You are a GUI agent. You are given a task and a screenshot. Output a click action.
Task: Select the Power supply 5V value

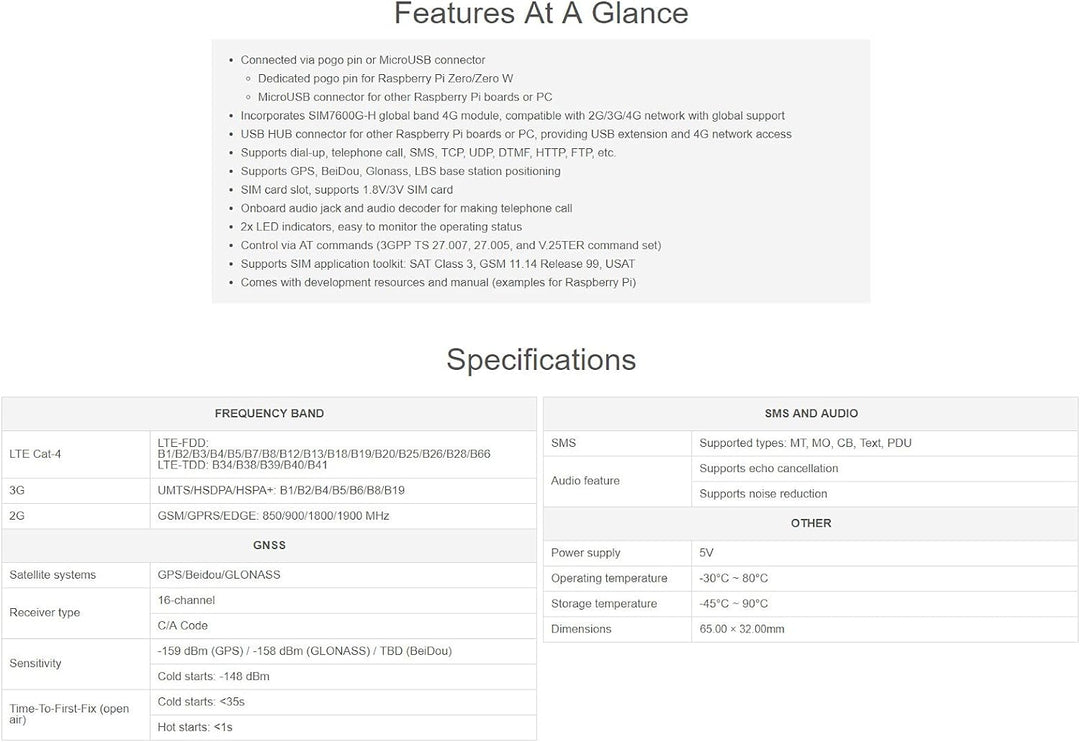coord(706,553)
